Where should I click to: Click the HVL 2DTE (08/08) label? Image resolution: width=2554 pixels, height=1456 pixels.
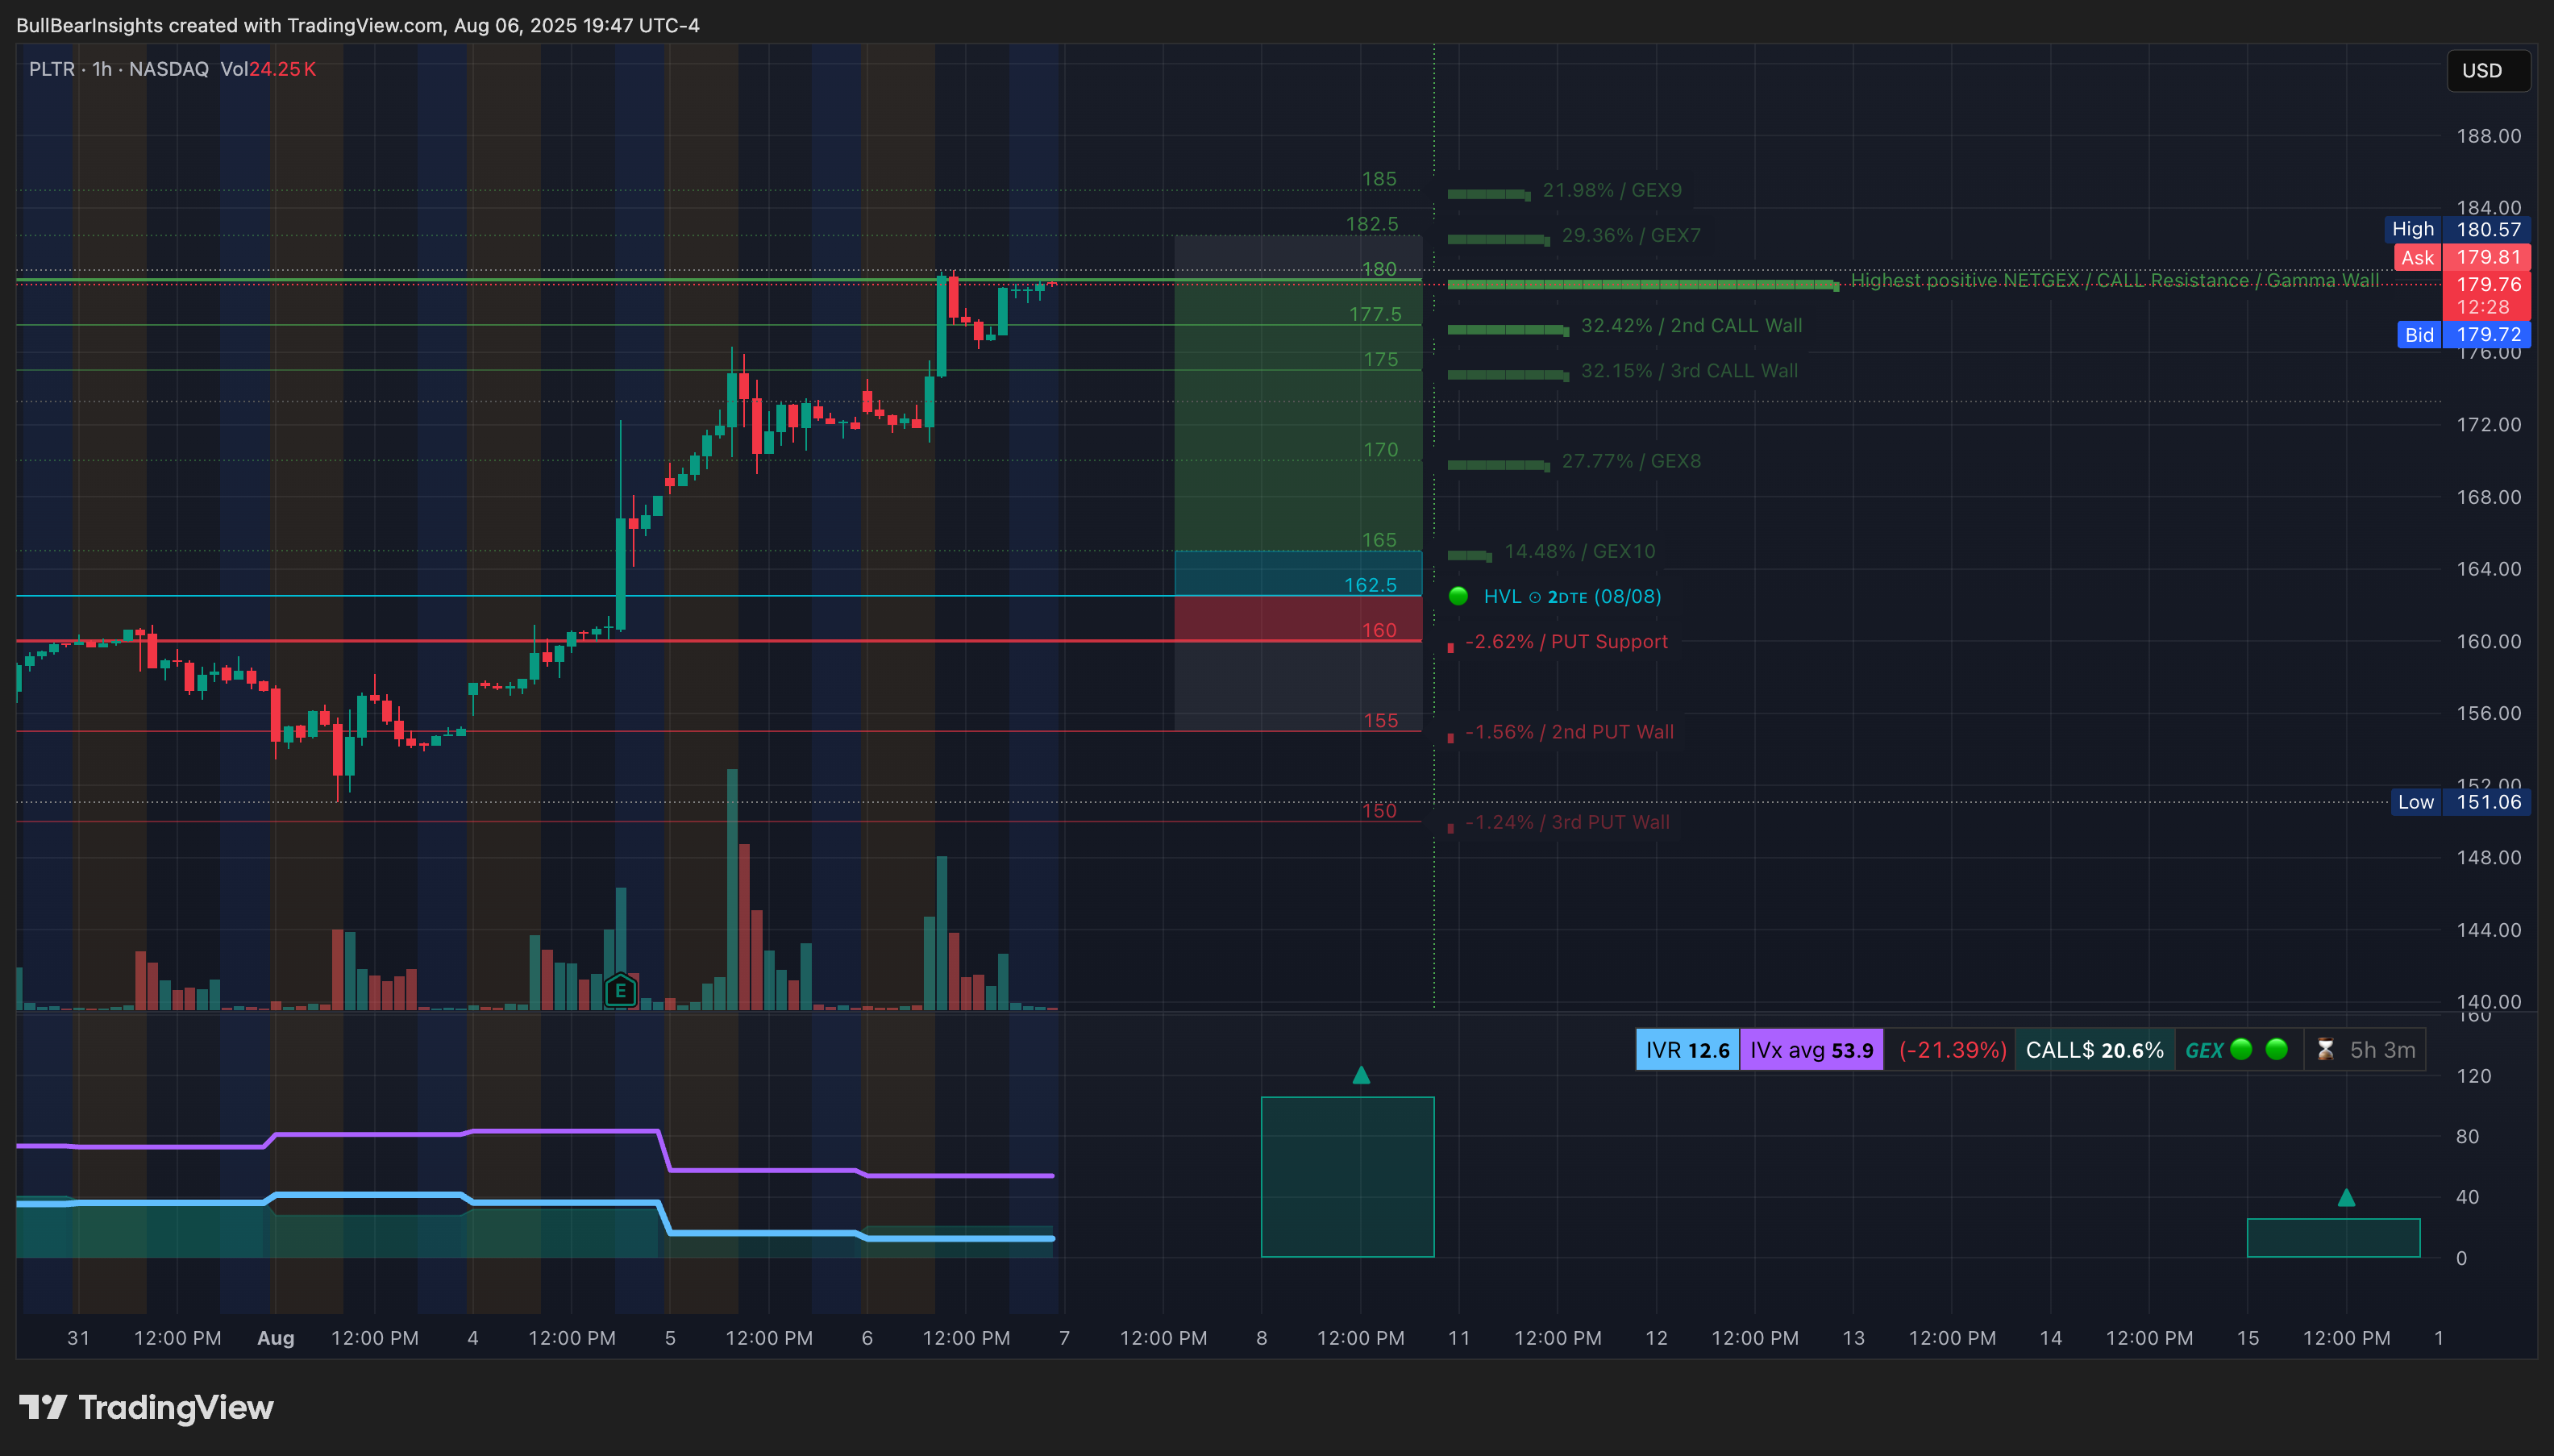(1572, 596)
